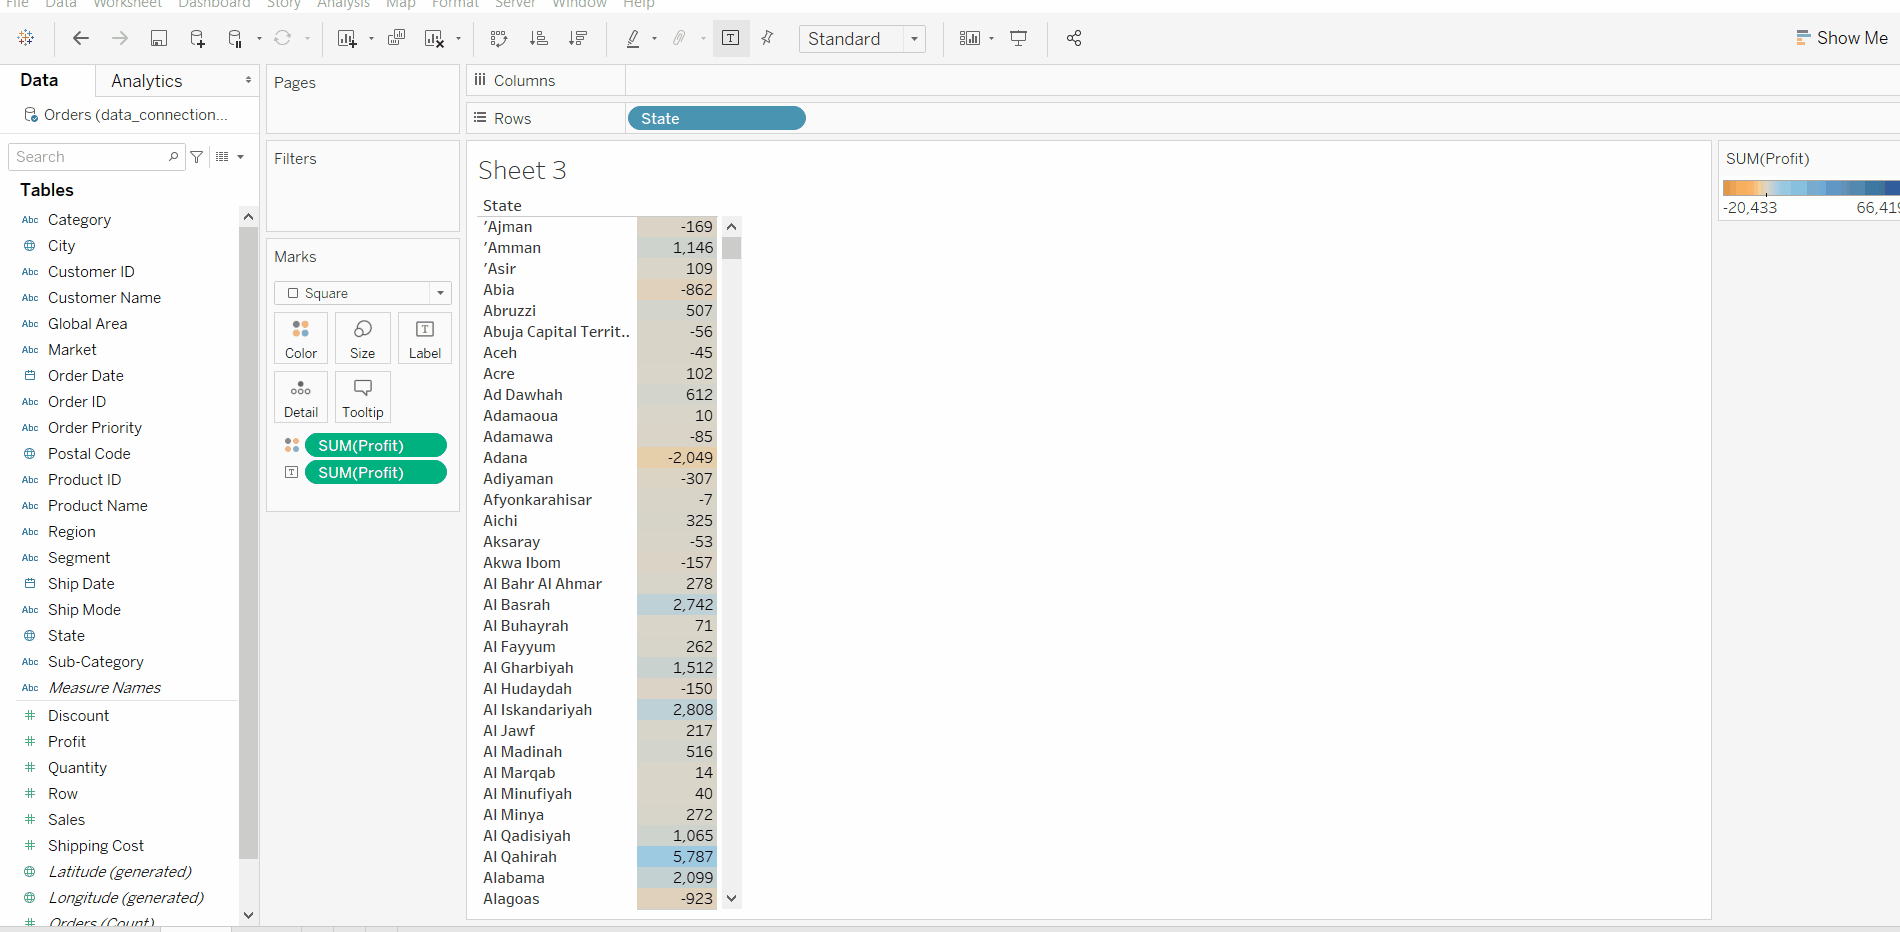Enter presentation mode
1900x932 pixels.
click(x=1019, y=38)
